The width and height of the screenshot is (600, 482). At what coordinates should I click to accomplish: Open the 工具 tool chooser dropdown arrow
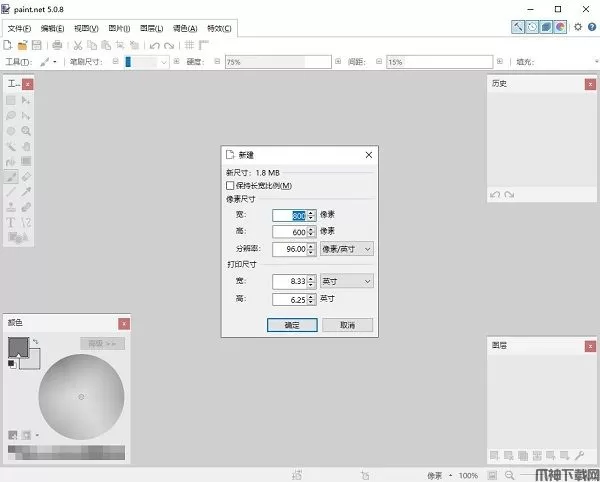click(55, 62)
